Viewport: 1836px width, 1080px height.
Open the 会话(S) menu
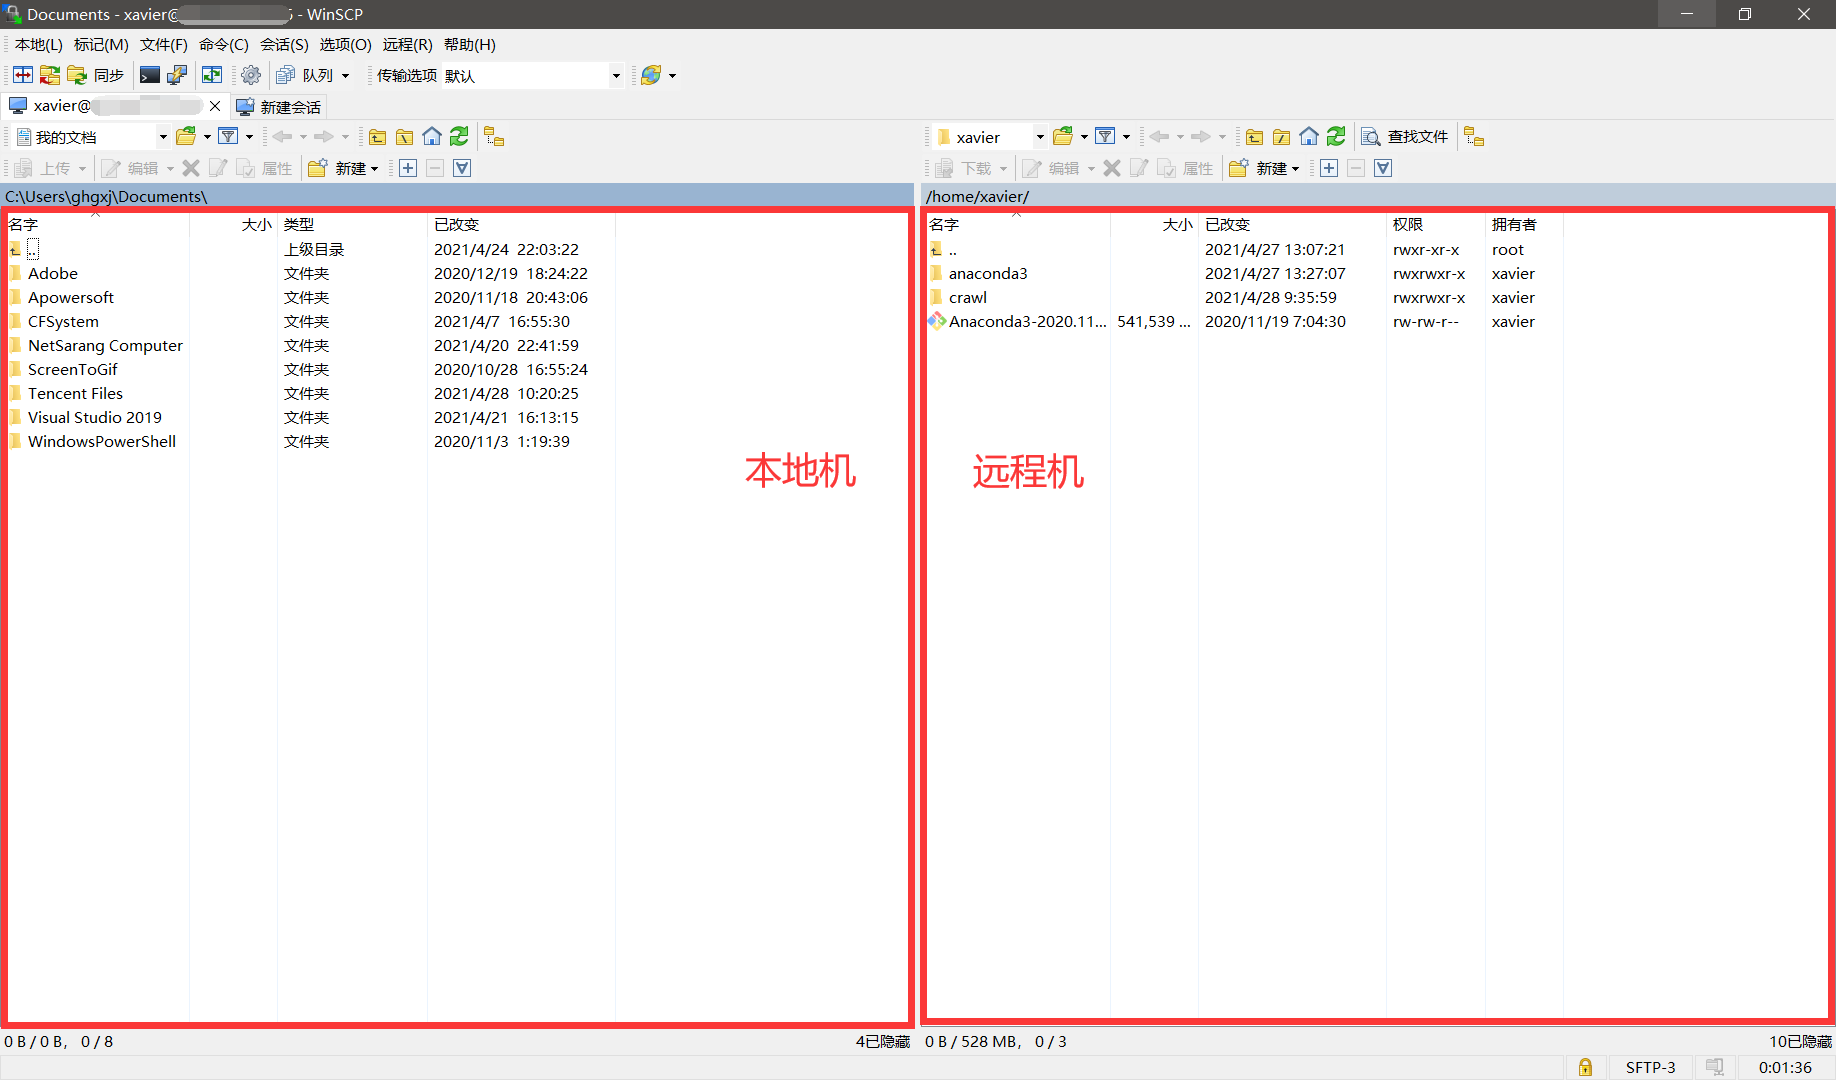pyautogui.click(x=284, y=44)
